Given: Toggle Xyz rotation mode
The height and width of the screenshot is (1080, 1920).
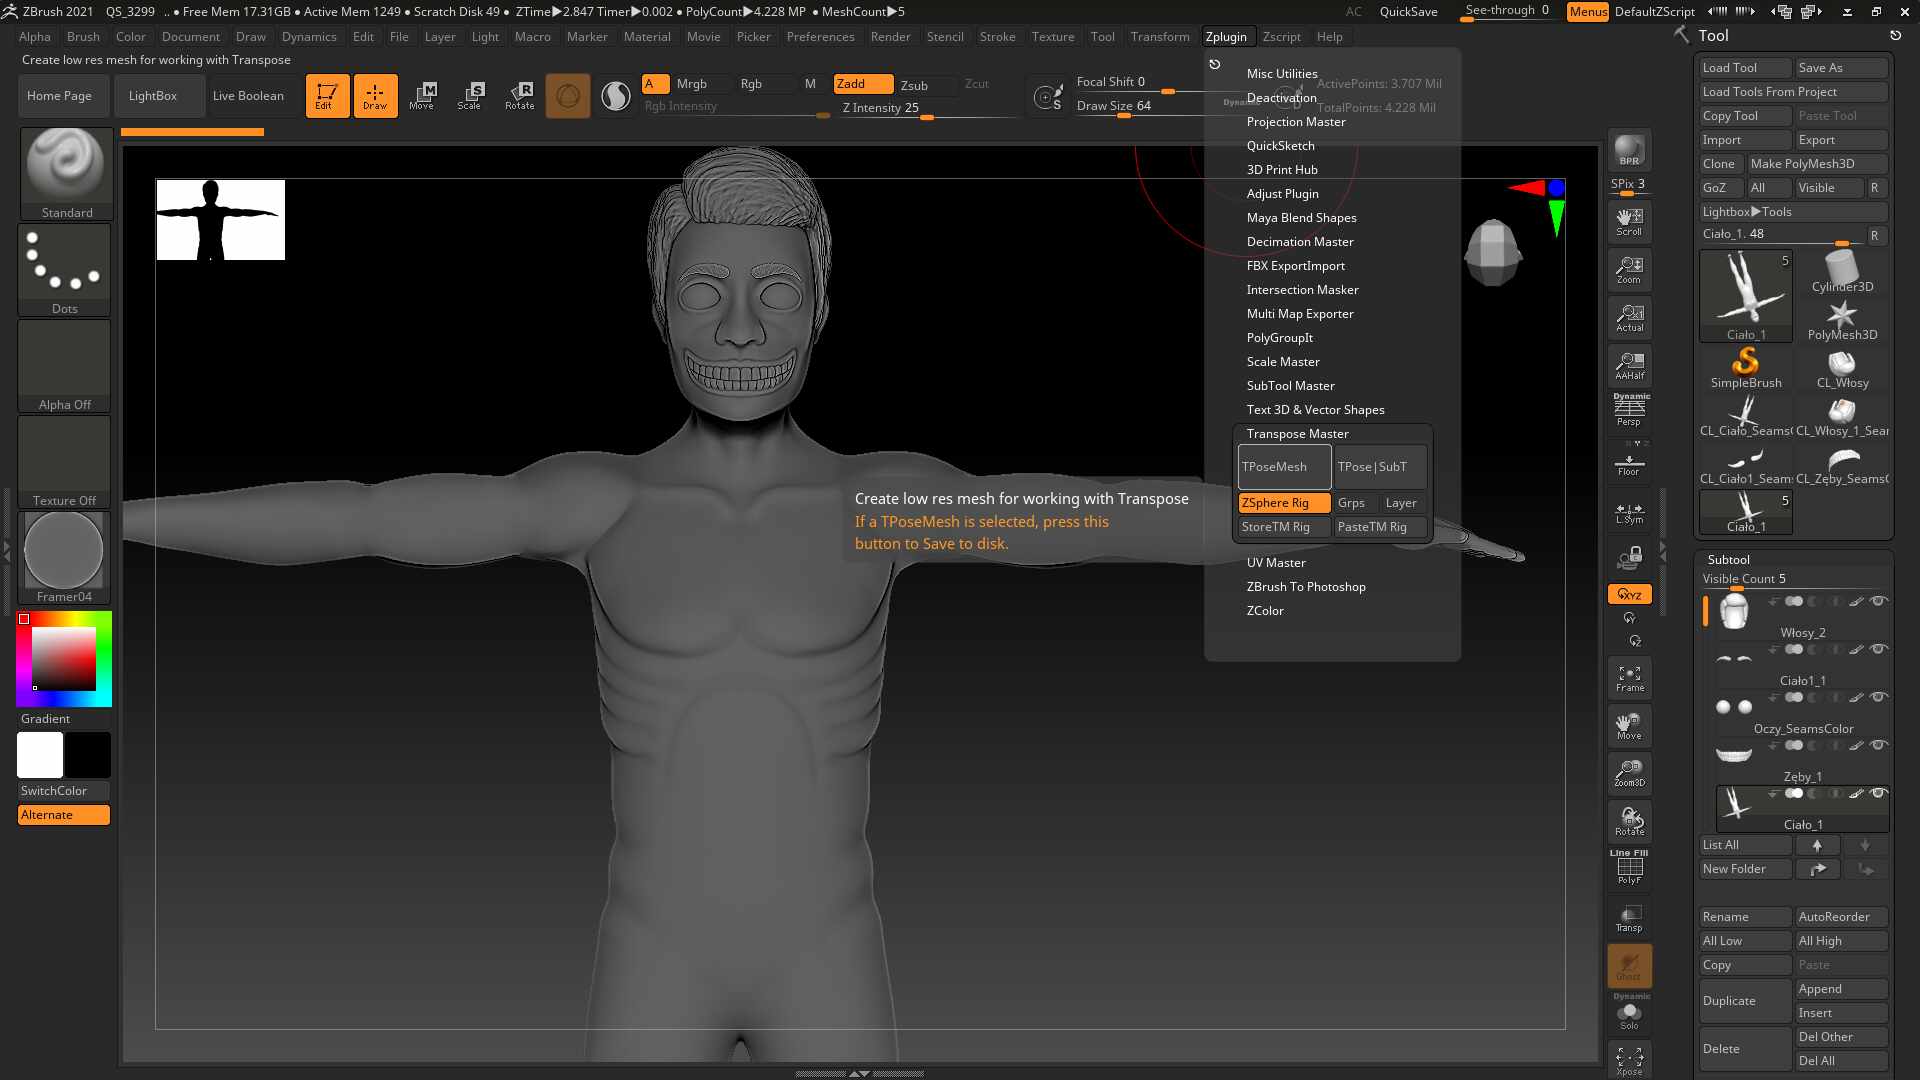Looking at the screenshot, I should pos(1629,594).
